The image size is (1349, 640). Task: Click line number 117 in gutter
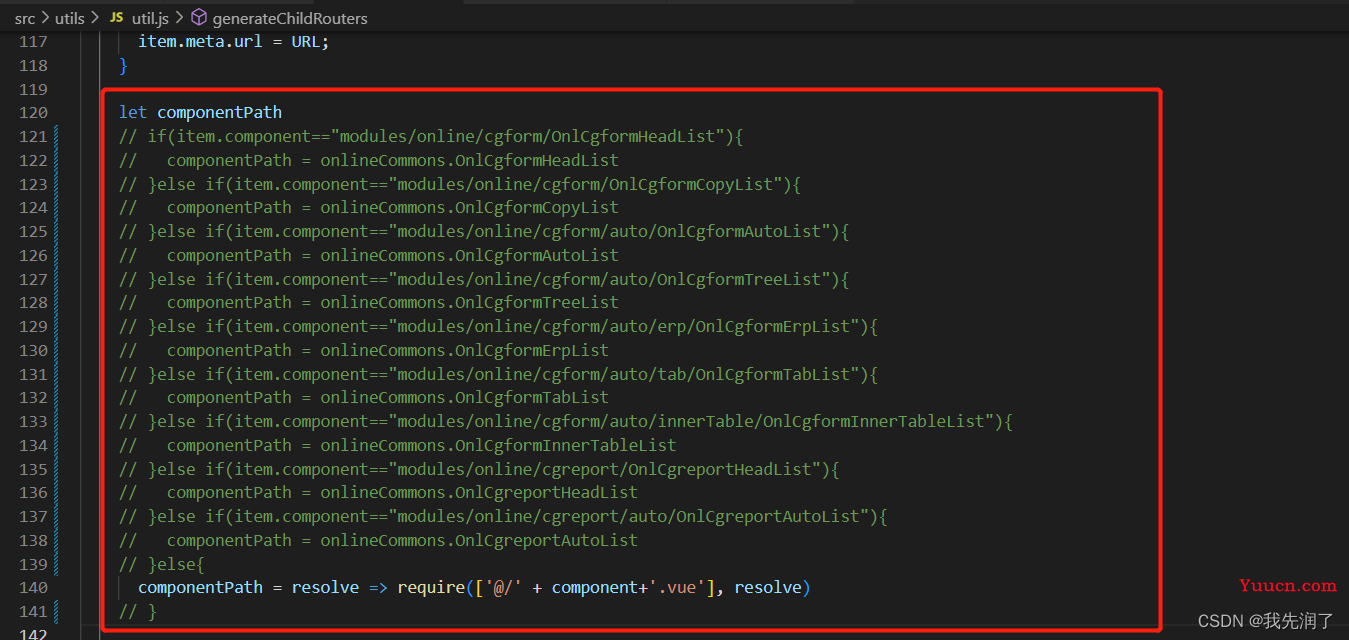coord(34,42)
